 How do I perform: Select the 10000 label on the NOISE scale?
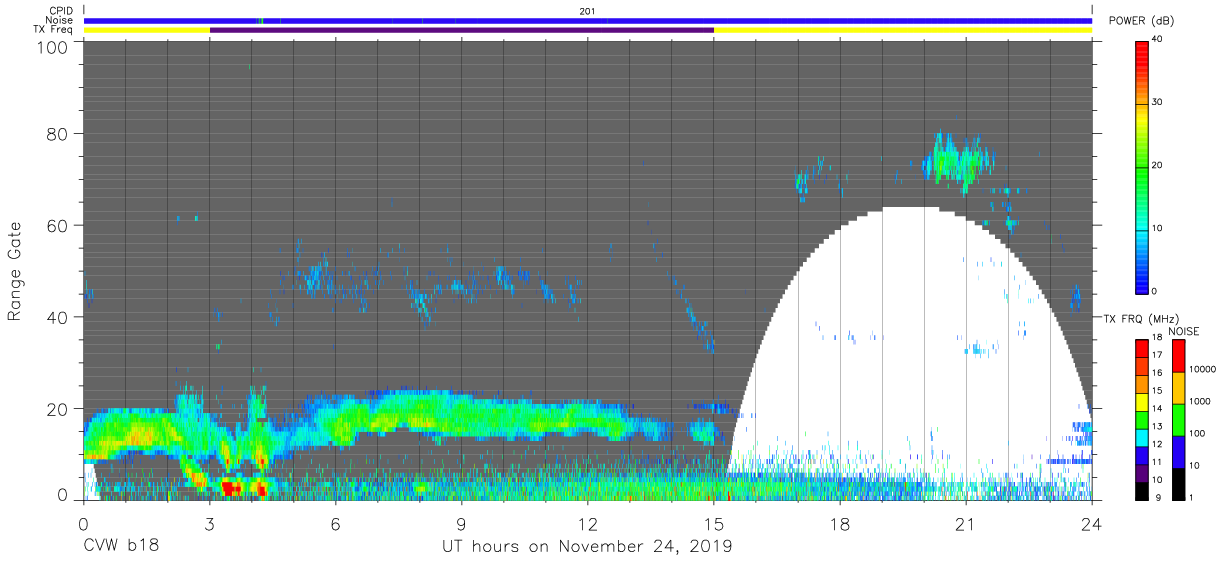(1201, 370)
